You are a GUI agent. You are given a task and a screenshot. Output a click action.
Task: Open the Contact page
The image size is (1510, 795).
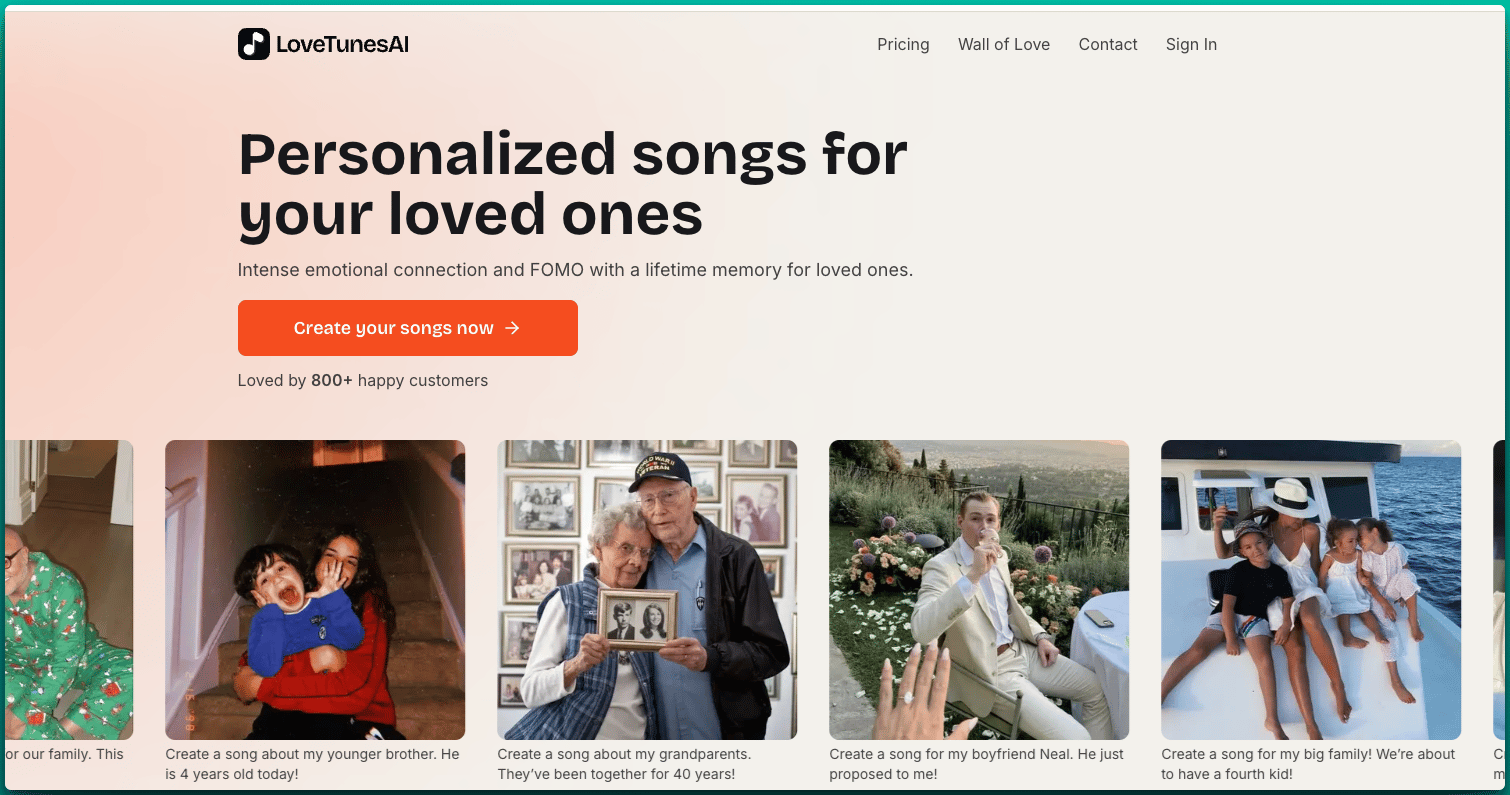1108,44
